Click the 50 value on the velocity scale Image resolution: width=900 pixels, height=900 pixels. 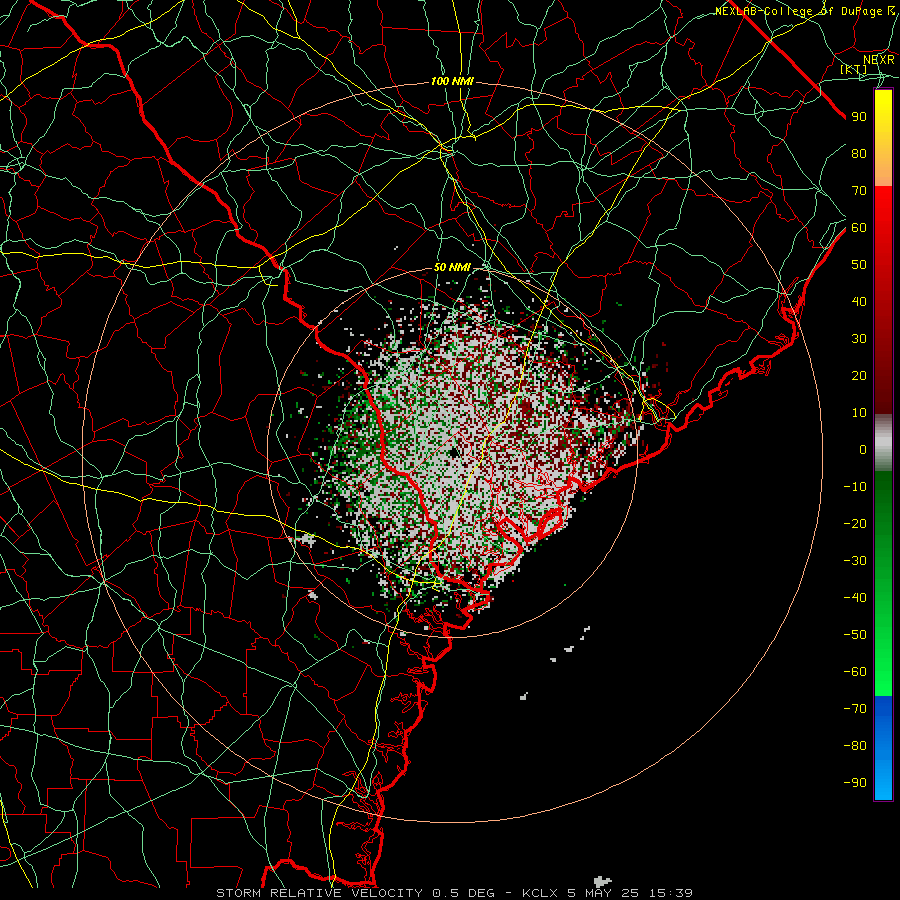(x=859, y=265)
